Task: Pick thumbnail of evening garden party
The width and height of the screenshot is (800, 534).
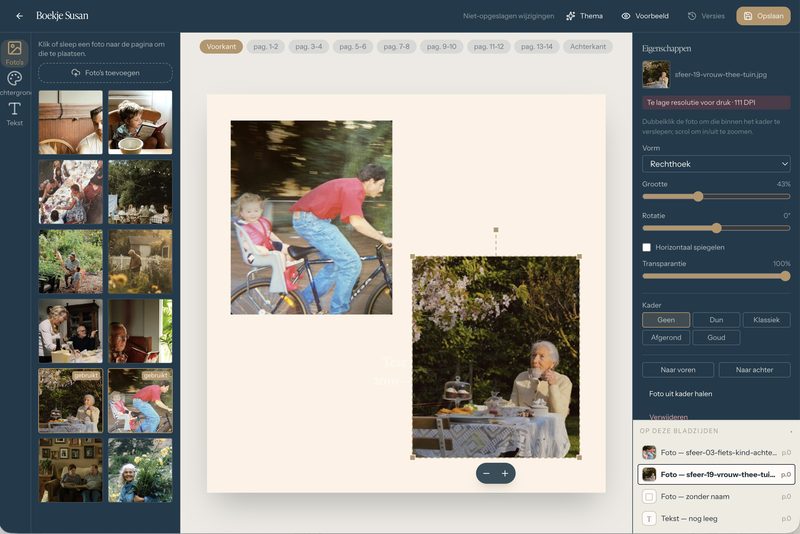Action: point(140,192)
